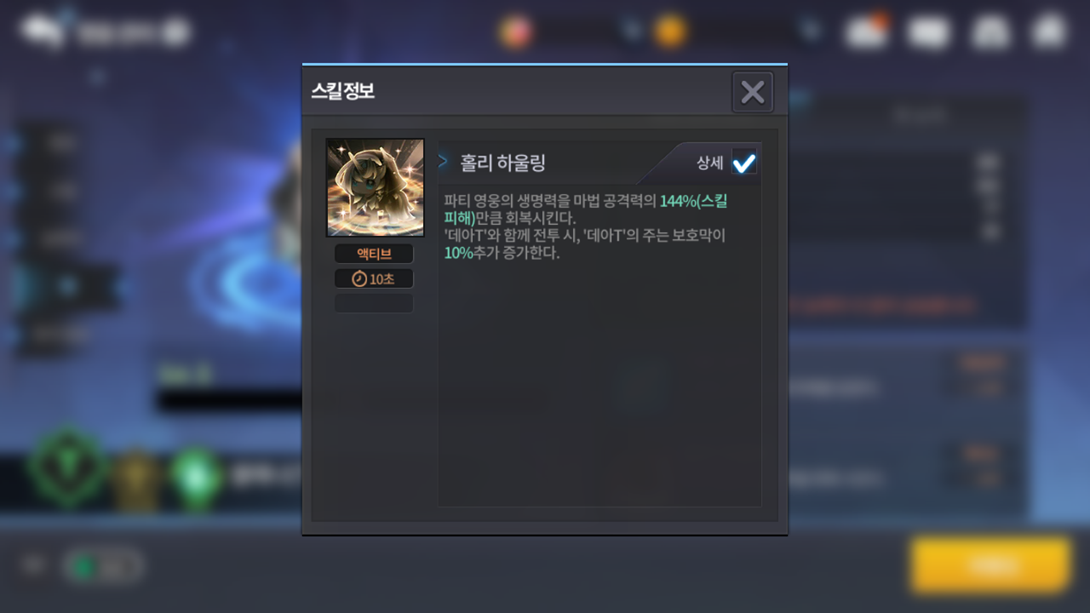Click the yellow button at bottom right
Image resolution: width=1090 pixels, height=613 pixels.
(991, 565)
